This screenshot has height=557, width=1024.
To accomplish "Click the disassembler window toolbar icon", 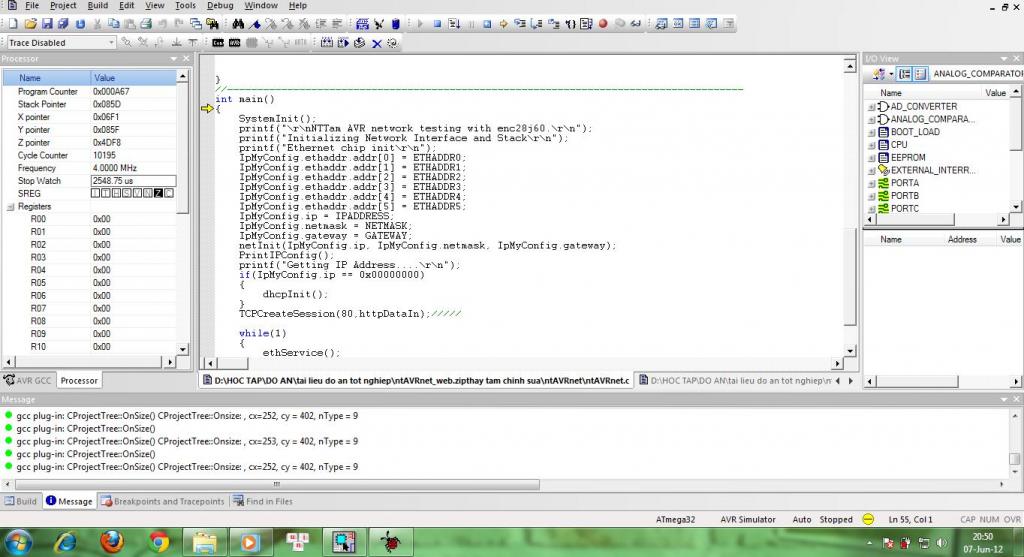I will tap(711, 24).
